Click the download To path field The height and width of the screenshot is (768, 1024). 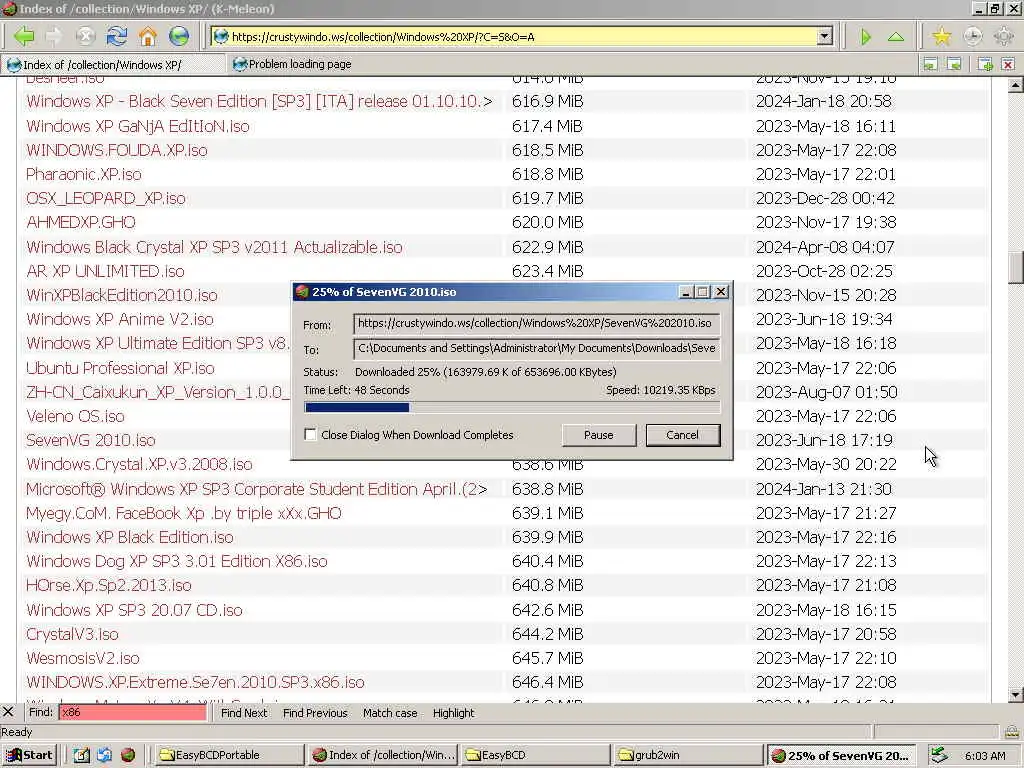click(x=536, y=348)
